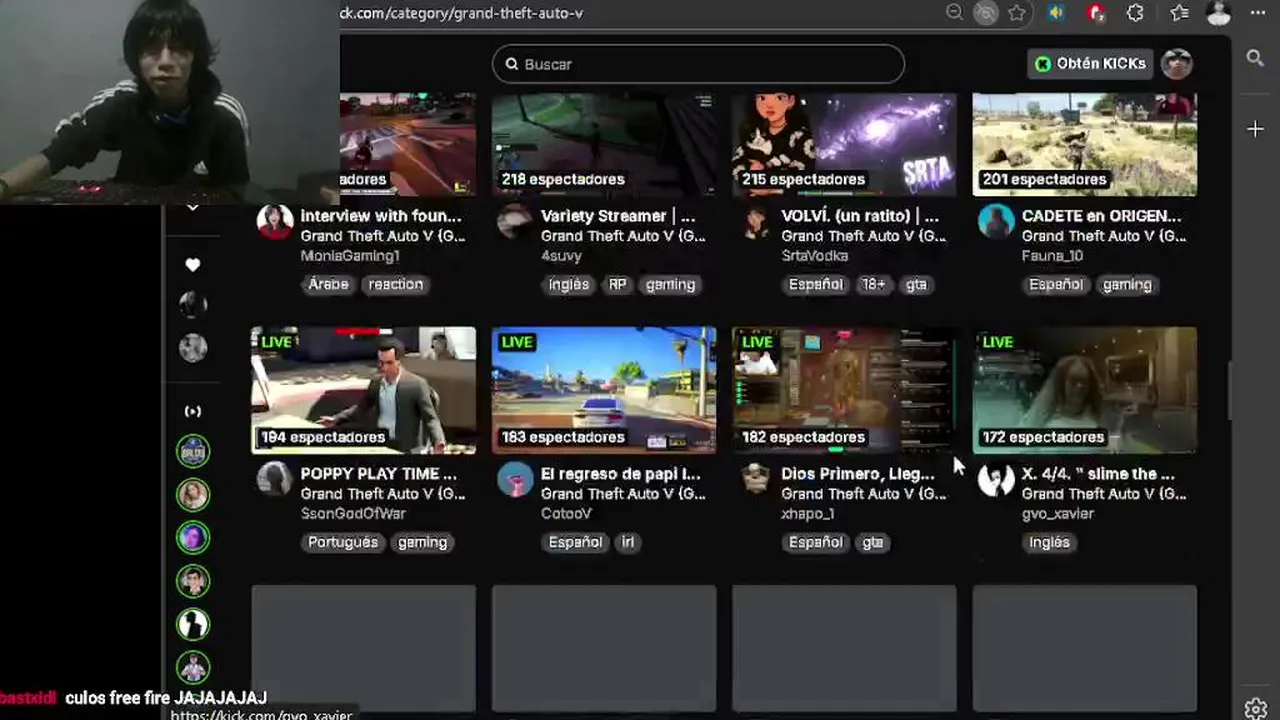The image size is (1280, 720).
Task: Open sidebar channel with white silhouette avatar
Action: (x=193, y=624)
